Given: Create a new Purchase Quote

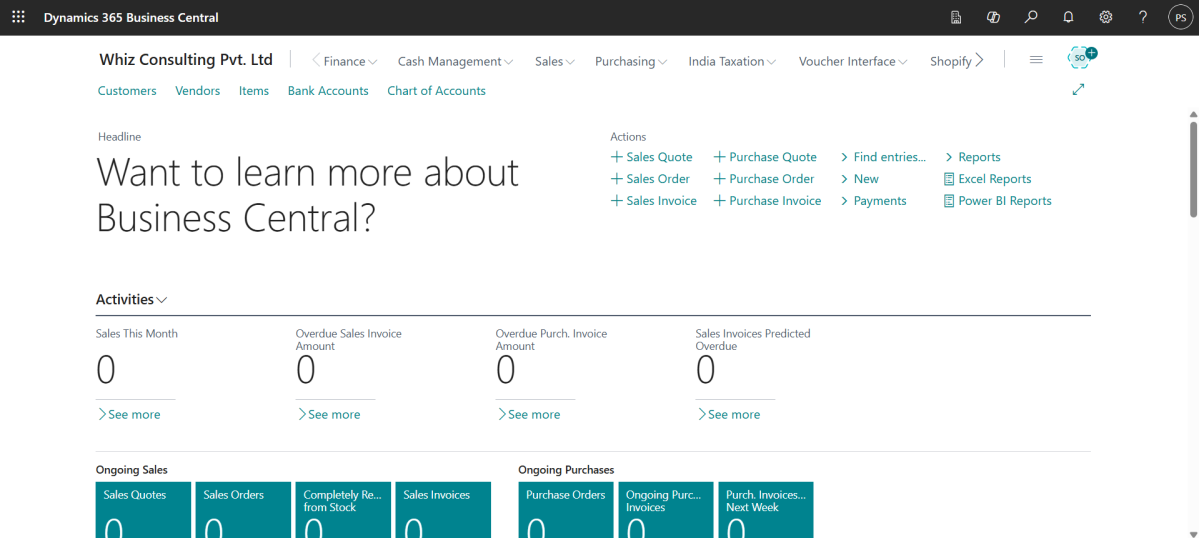Looking at the screenshot, I should pos(765,157).
